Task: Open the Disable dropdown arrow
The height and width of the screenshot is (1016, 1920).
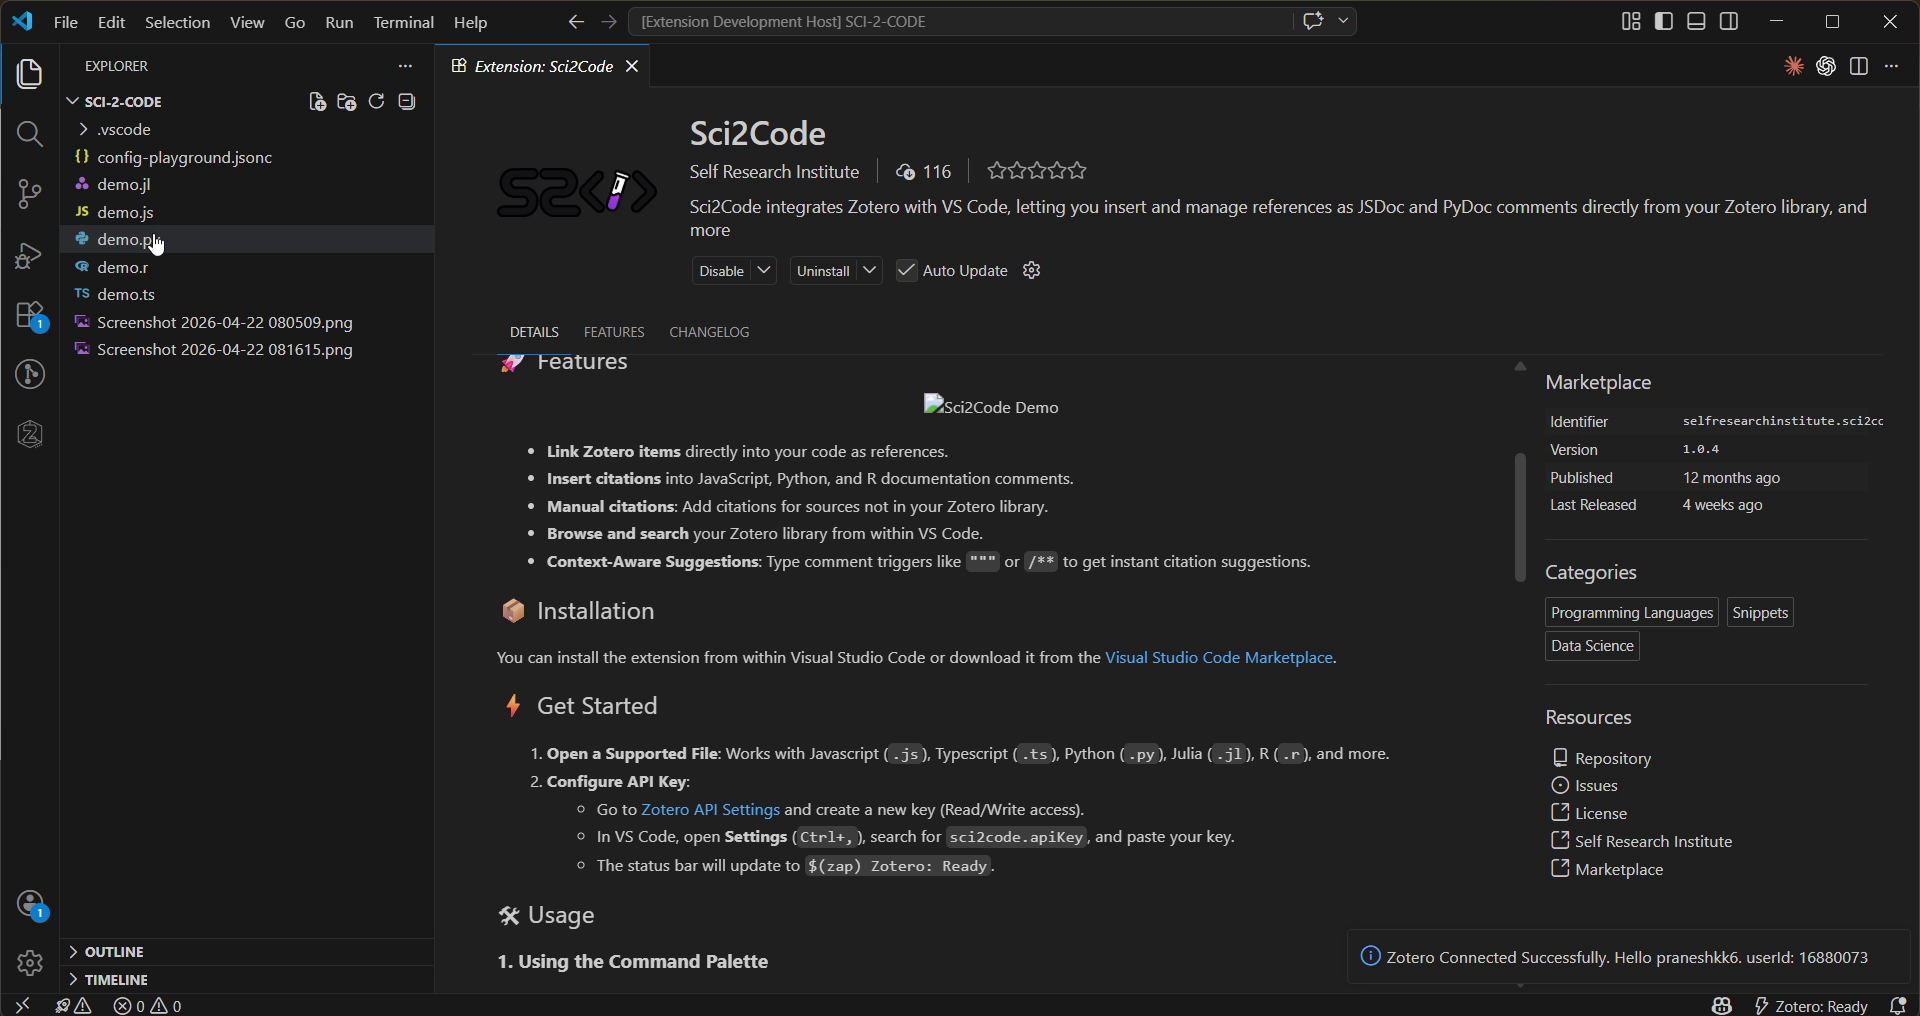Action: pyautogui.click(x=764, y=271)
